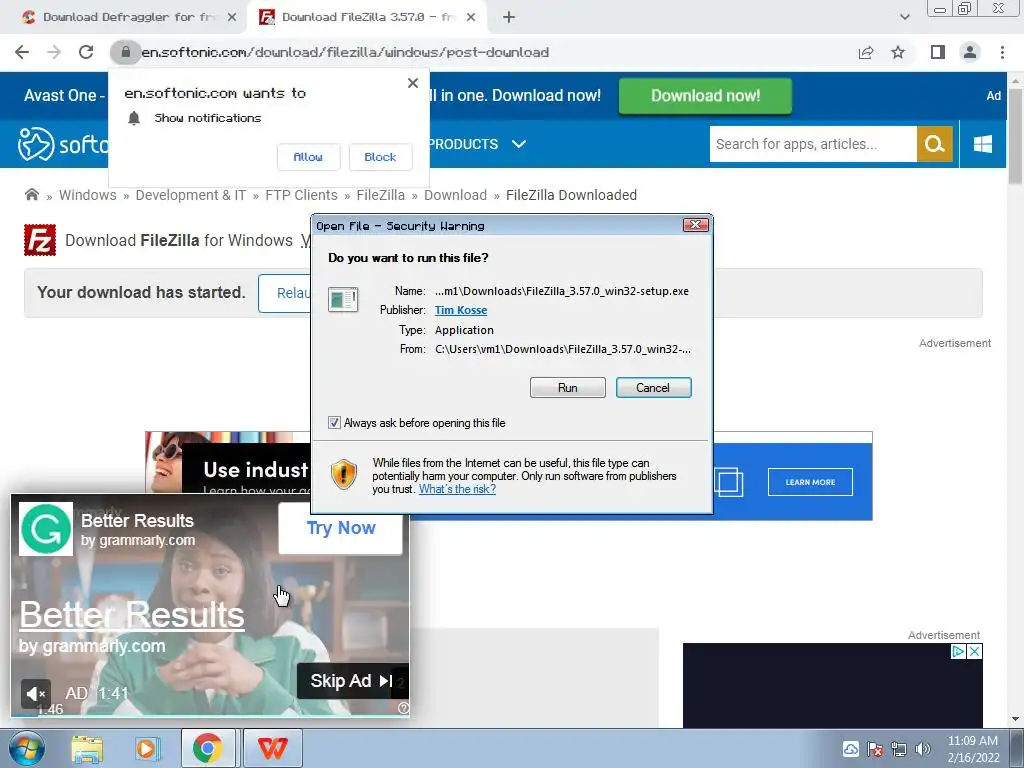The image size is (1024, 768).
Task: Click the orange search magnifier button
Action: point(935,144)
